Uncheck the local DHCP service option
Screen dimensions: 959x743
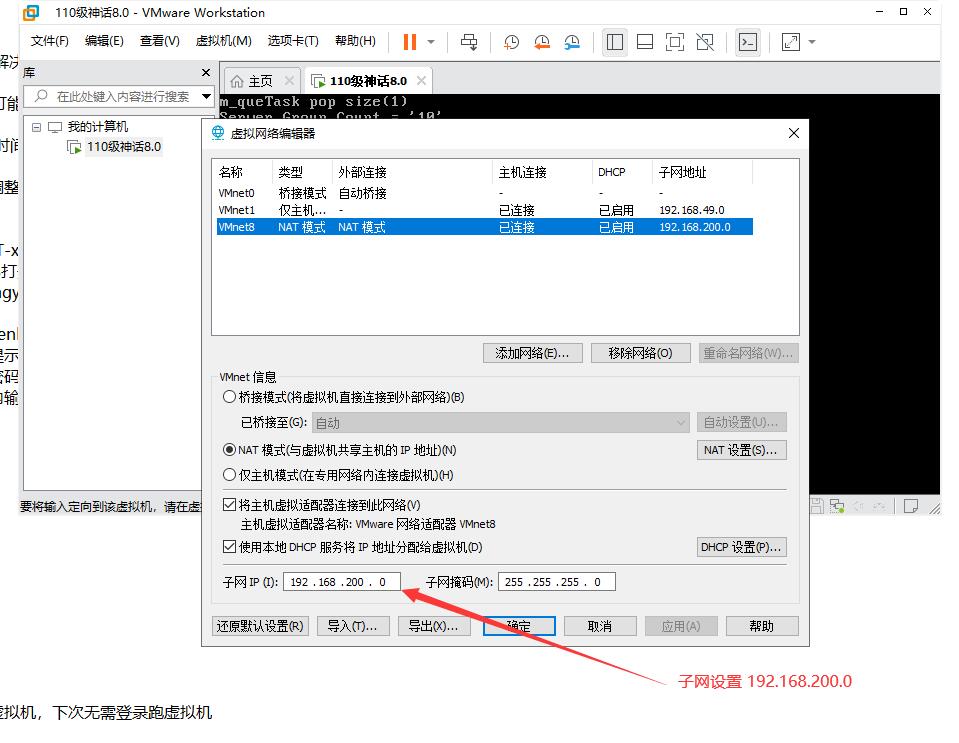[x=229, y=546]
